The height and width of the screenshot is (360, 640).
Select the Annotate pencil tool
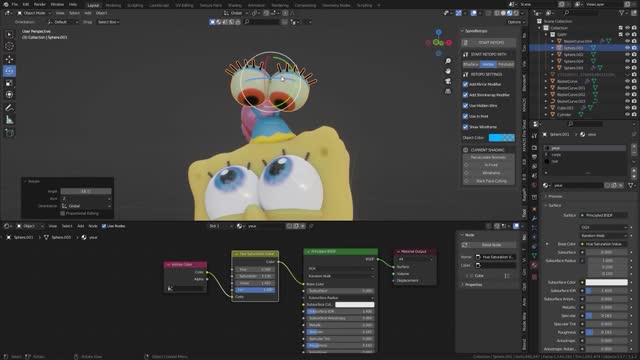9,108
